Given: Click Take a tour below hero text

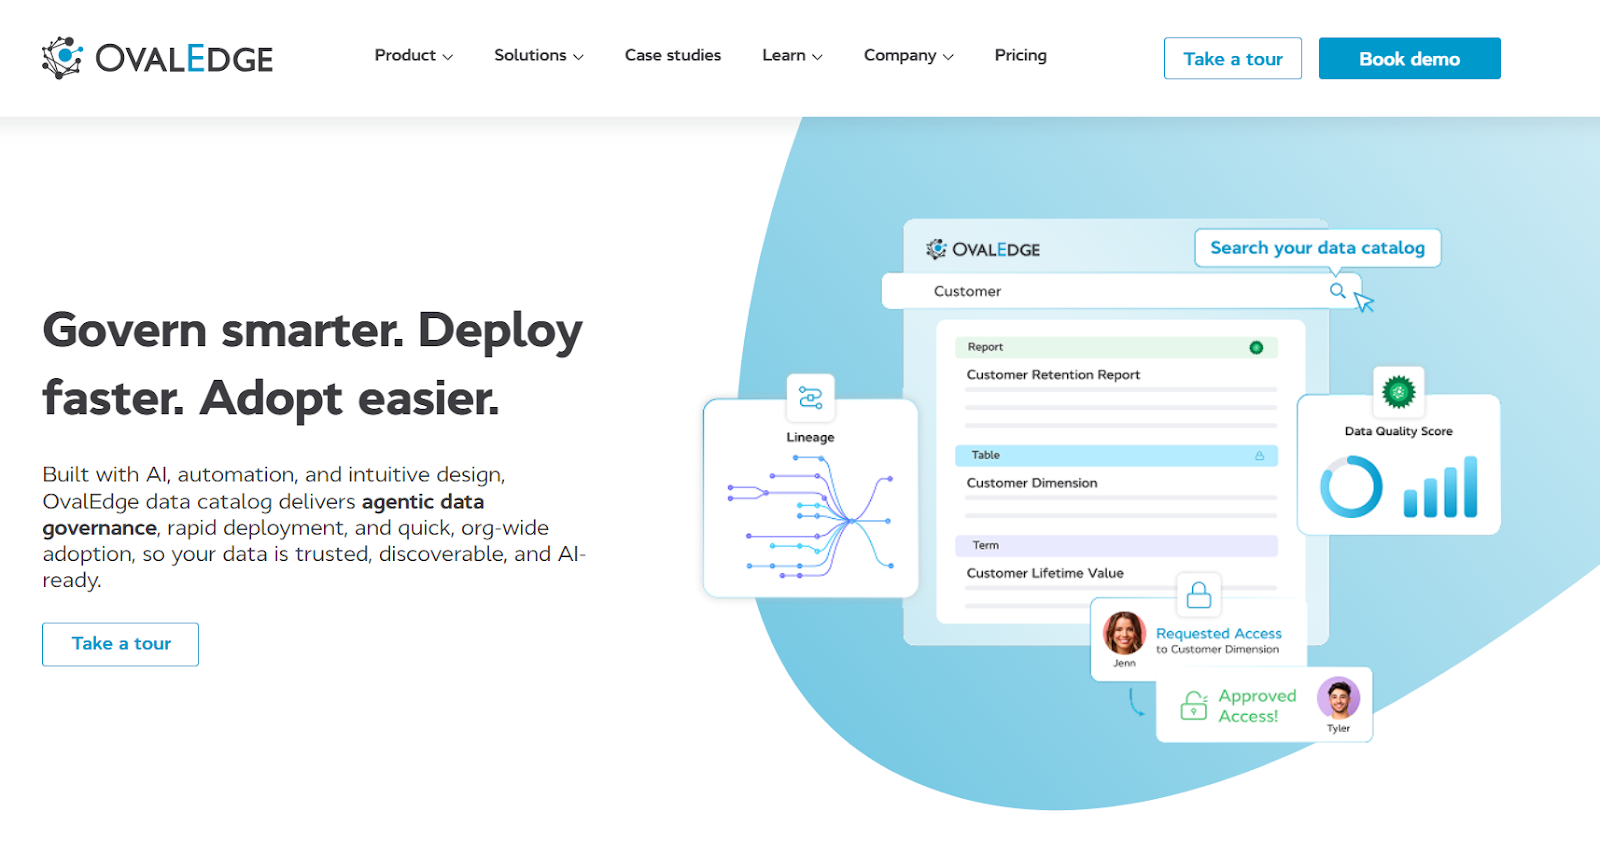Looking at the screenshot, I should tap(121, 644).
